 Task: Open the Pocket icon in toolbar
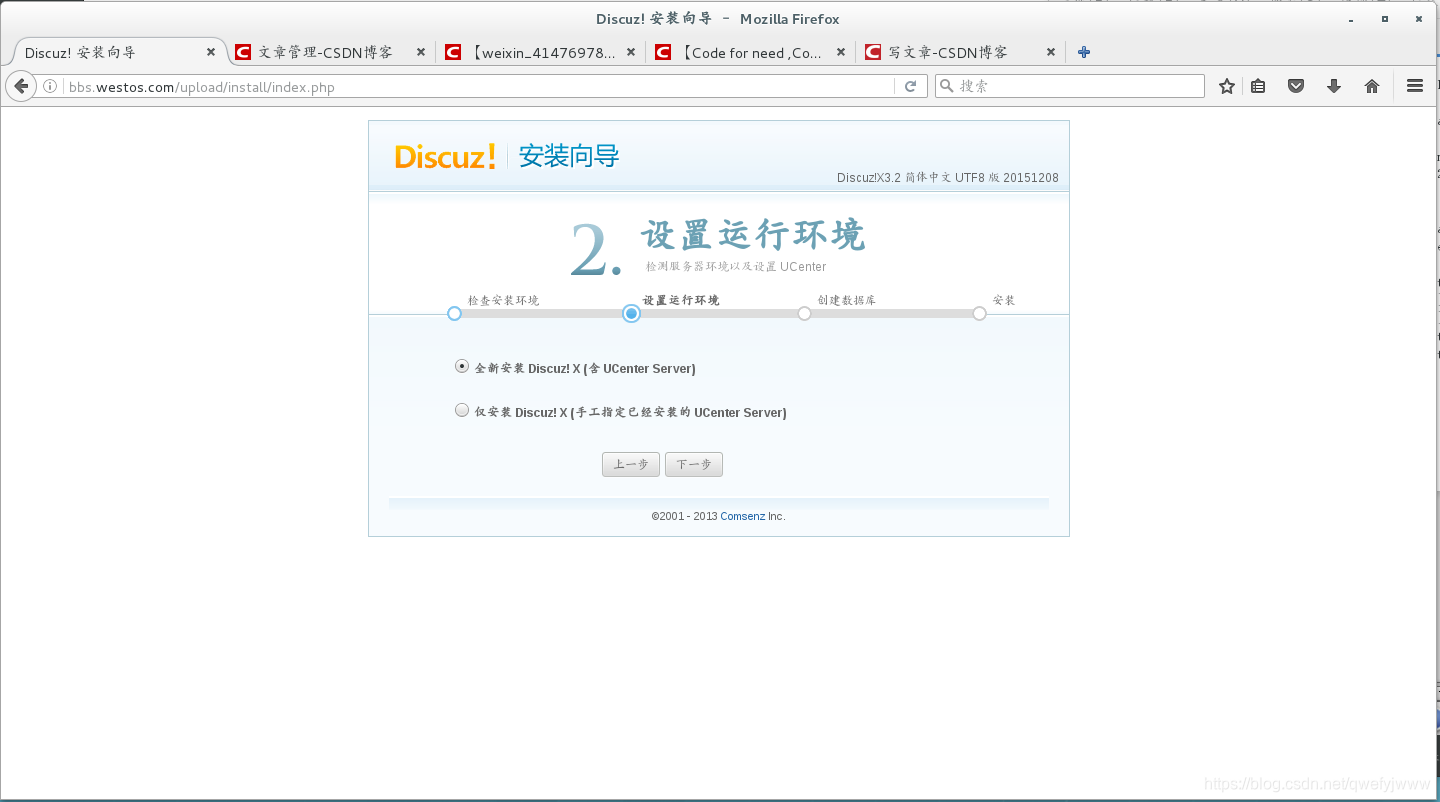tap(1296, 87)
